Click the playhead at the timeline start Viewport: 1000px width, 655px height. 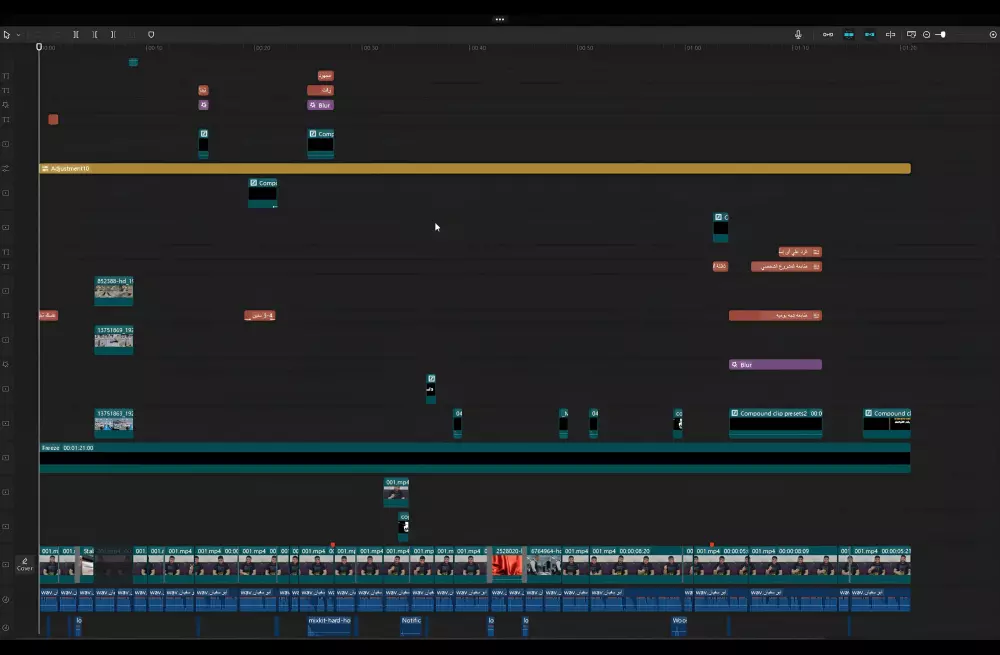click(x=39, y=47)
